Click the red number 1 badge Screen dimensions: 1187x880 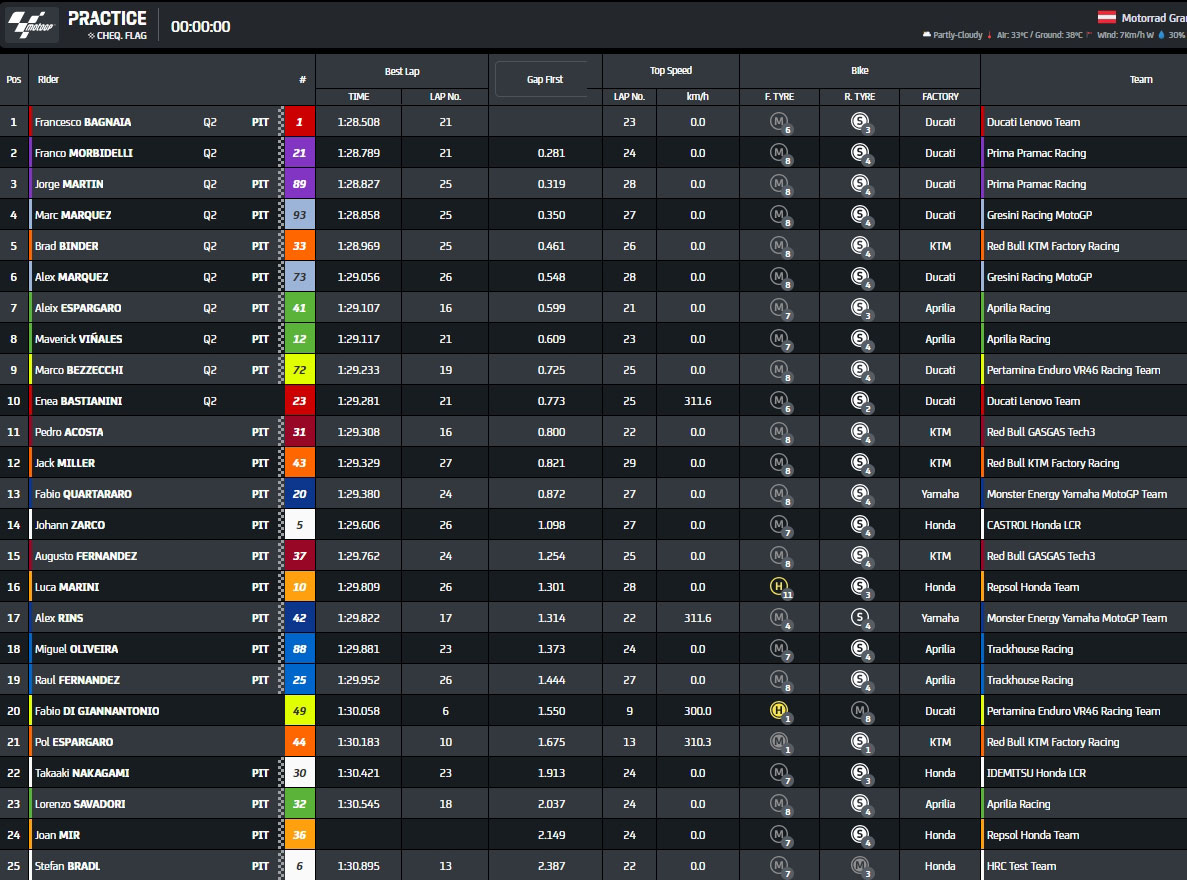pyautogui.click(x=300, y=122)
